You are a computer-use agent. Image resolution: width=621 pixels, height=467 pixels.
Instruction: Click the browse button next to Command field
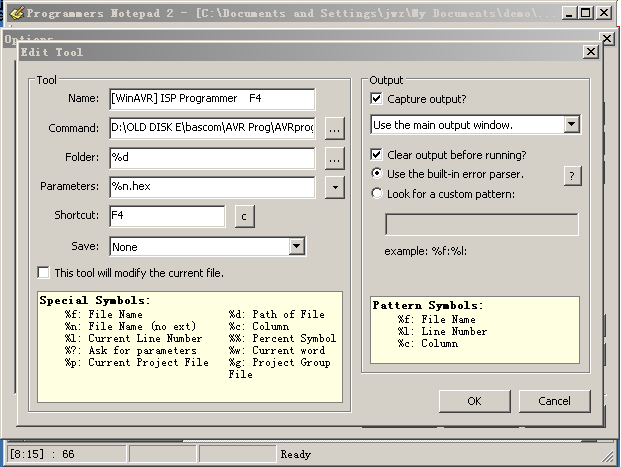pos(335,128)
